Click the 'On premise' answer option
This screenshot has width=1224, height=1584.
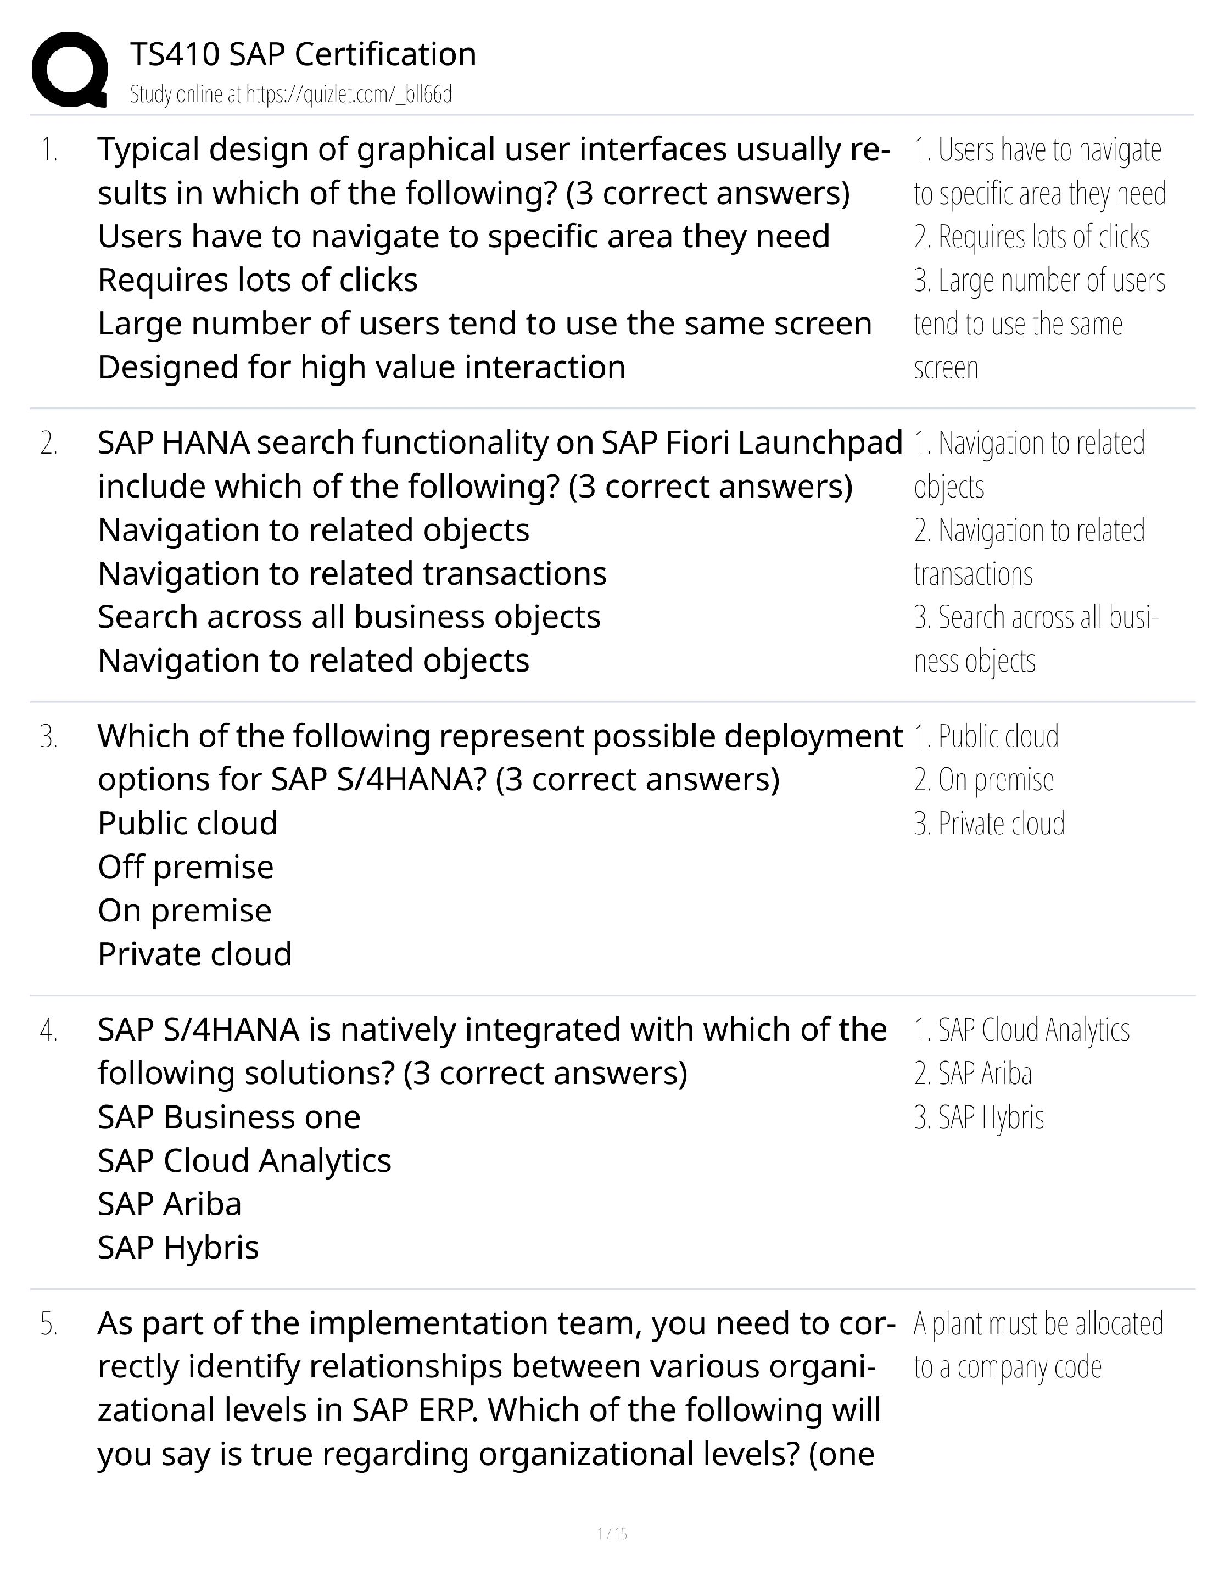tap(184, 910)
